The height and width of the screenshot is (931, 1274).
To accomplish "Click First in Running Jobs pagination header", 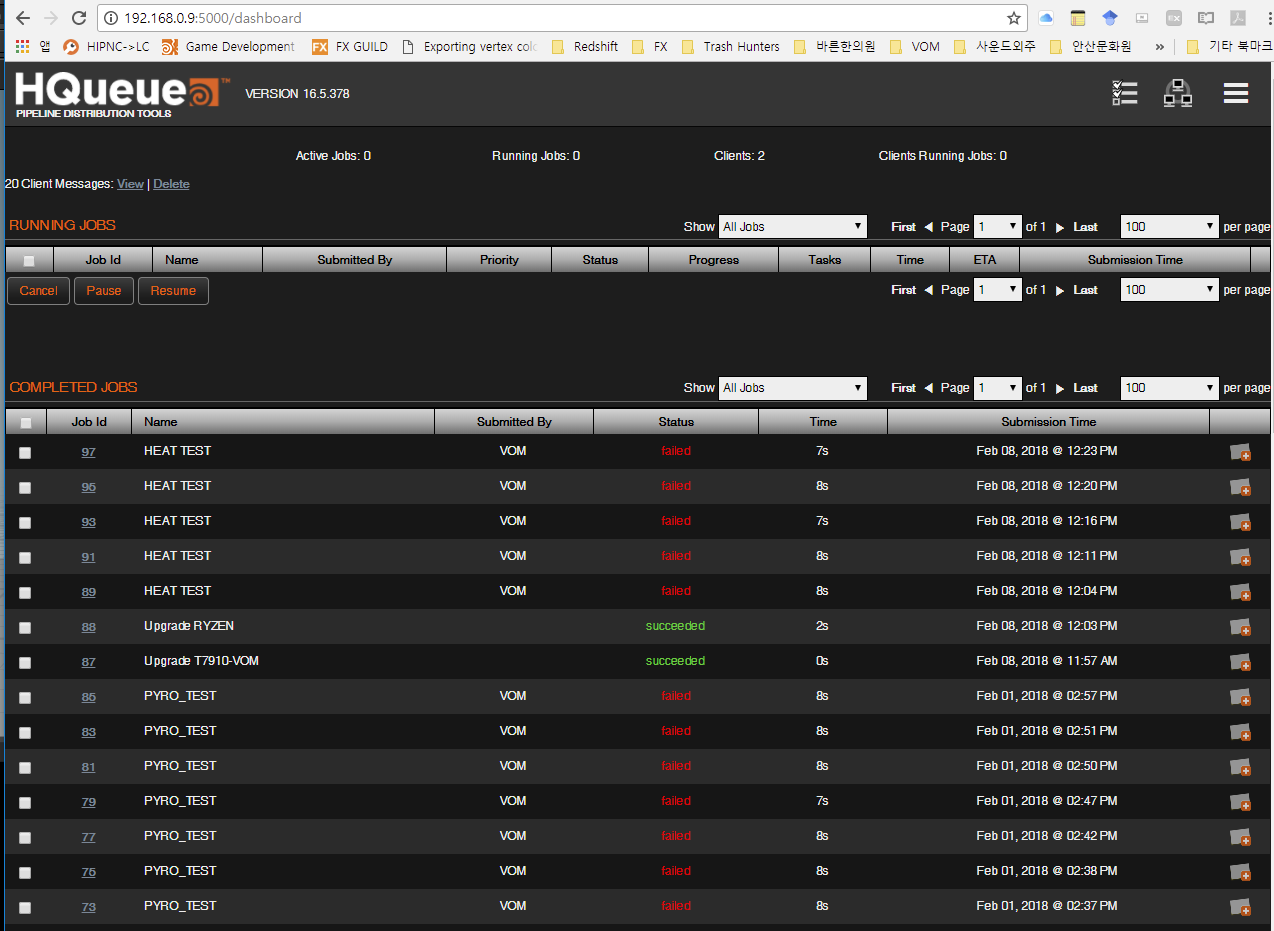I will (903, 227).
